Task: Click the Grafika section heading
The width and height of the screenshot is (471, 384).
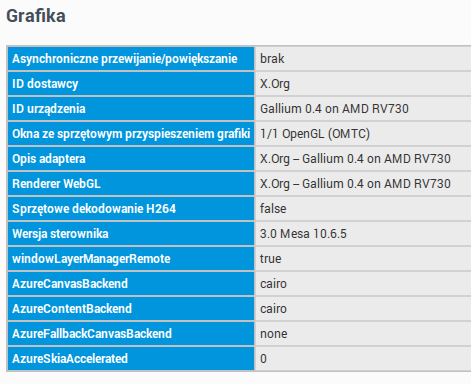Action: point(36,16)
